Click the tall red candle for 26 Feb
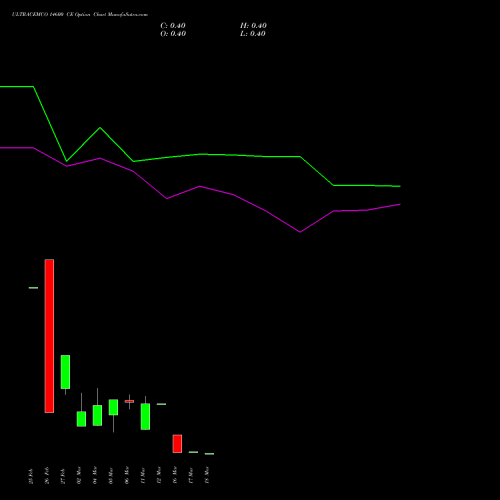This screenshot has width=500, height=500. pyautogui.click(x=49, y=336)
